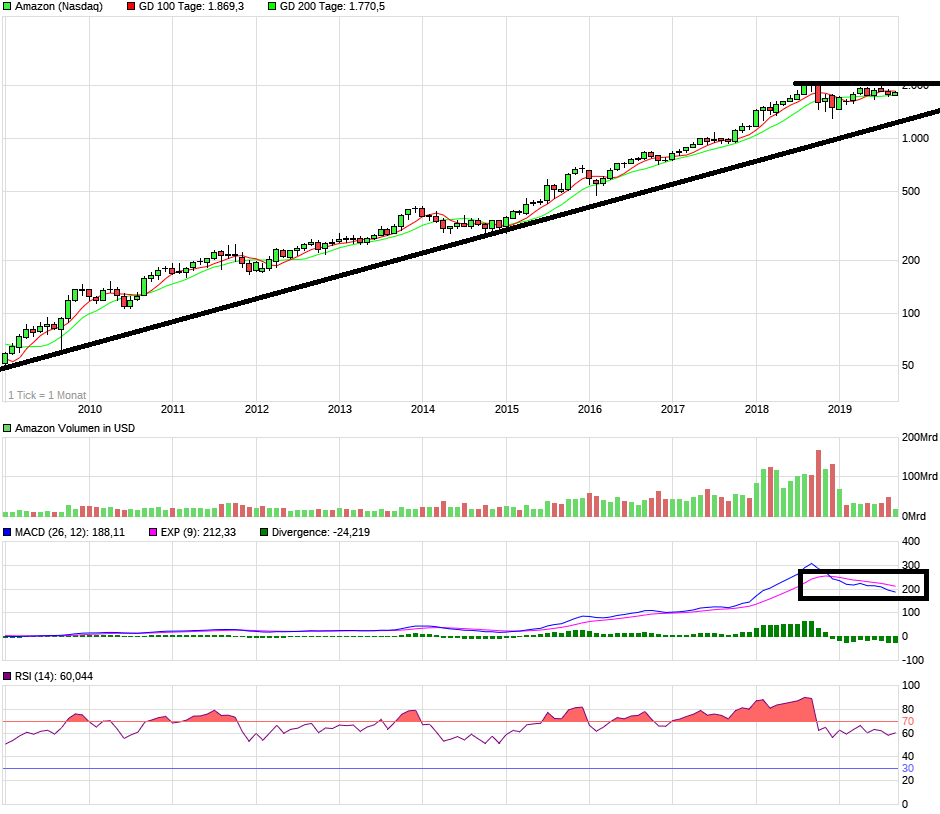Click the 100Mrd volume axis label

[920, 477]
